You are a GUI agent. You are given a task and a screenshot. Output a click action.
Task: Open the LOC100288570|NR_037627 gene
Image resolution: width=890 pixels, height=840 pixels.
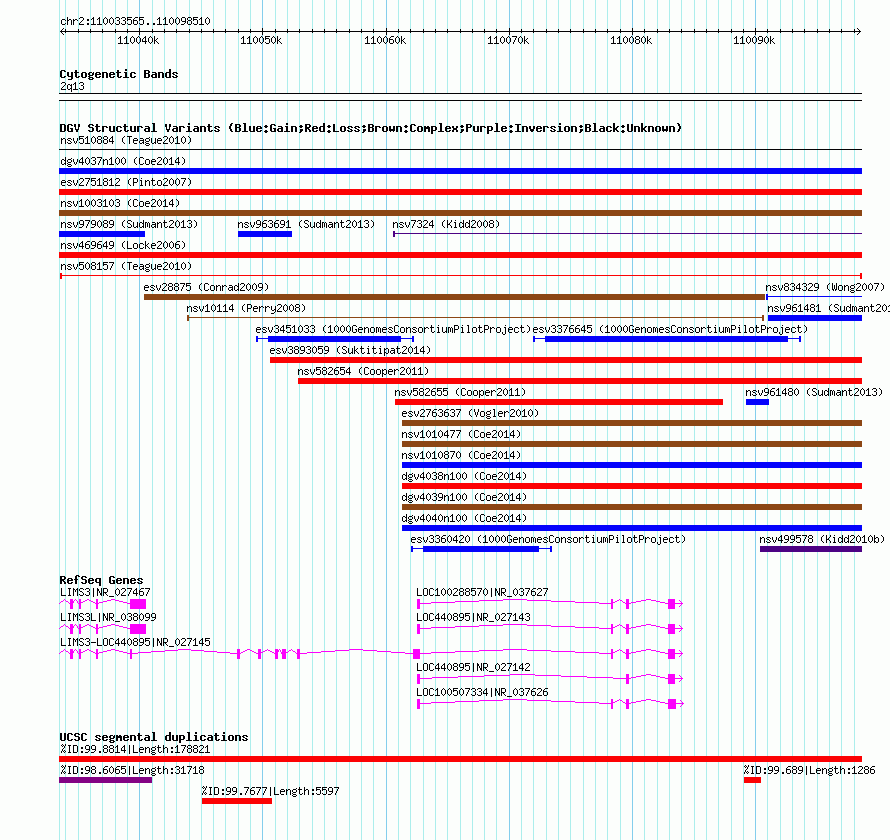click(550, 604)
